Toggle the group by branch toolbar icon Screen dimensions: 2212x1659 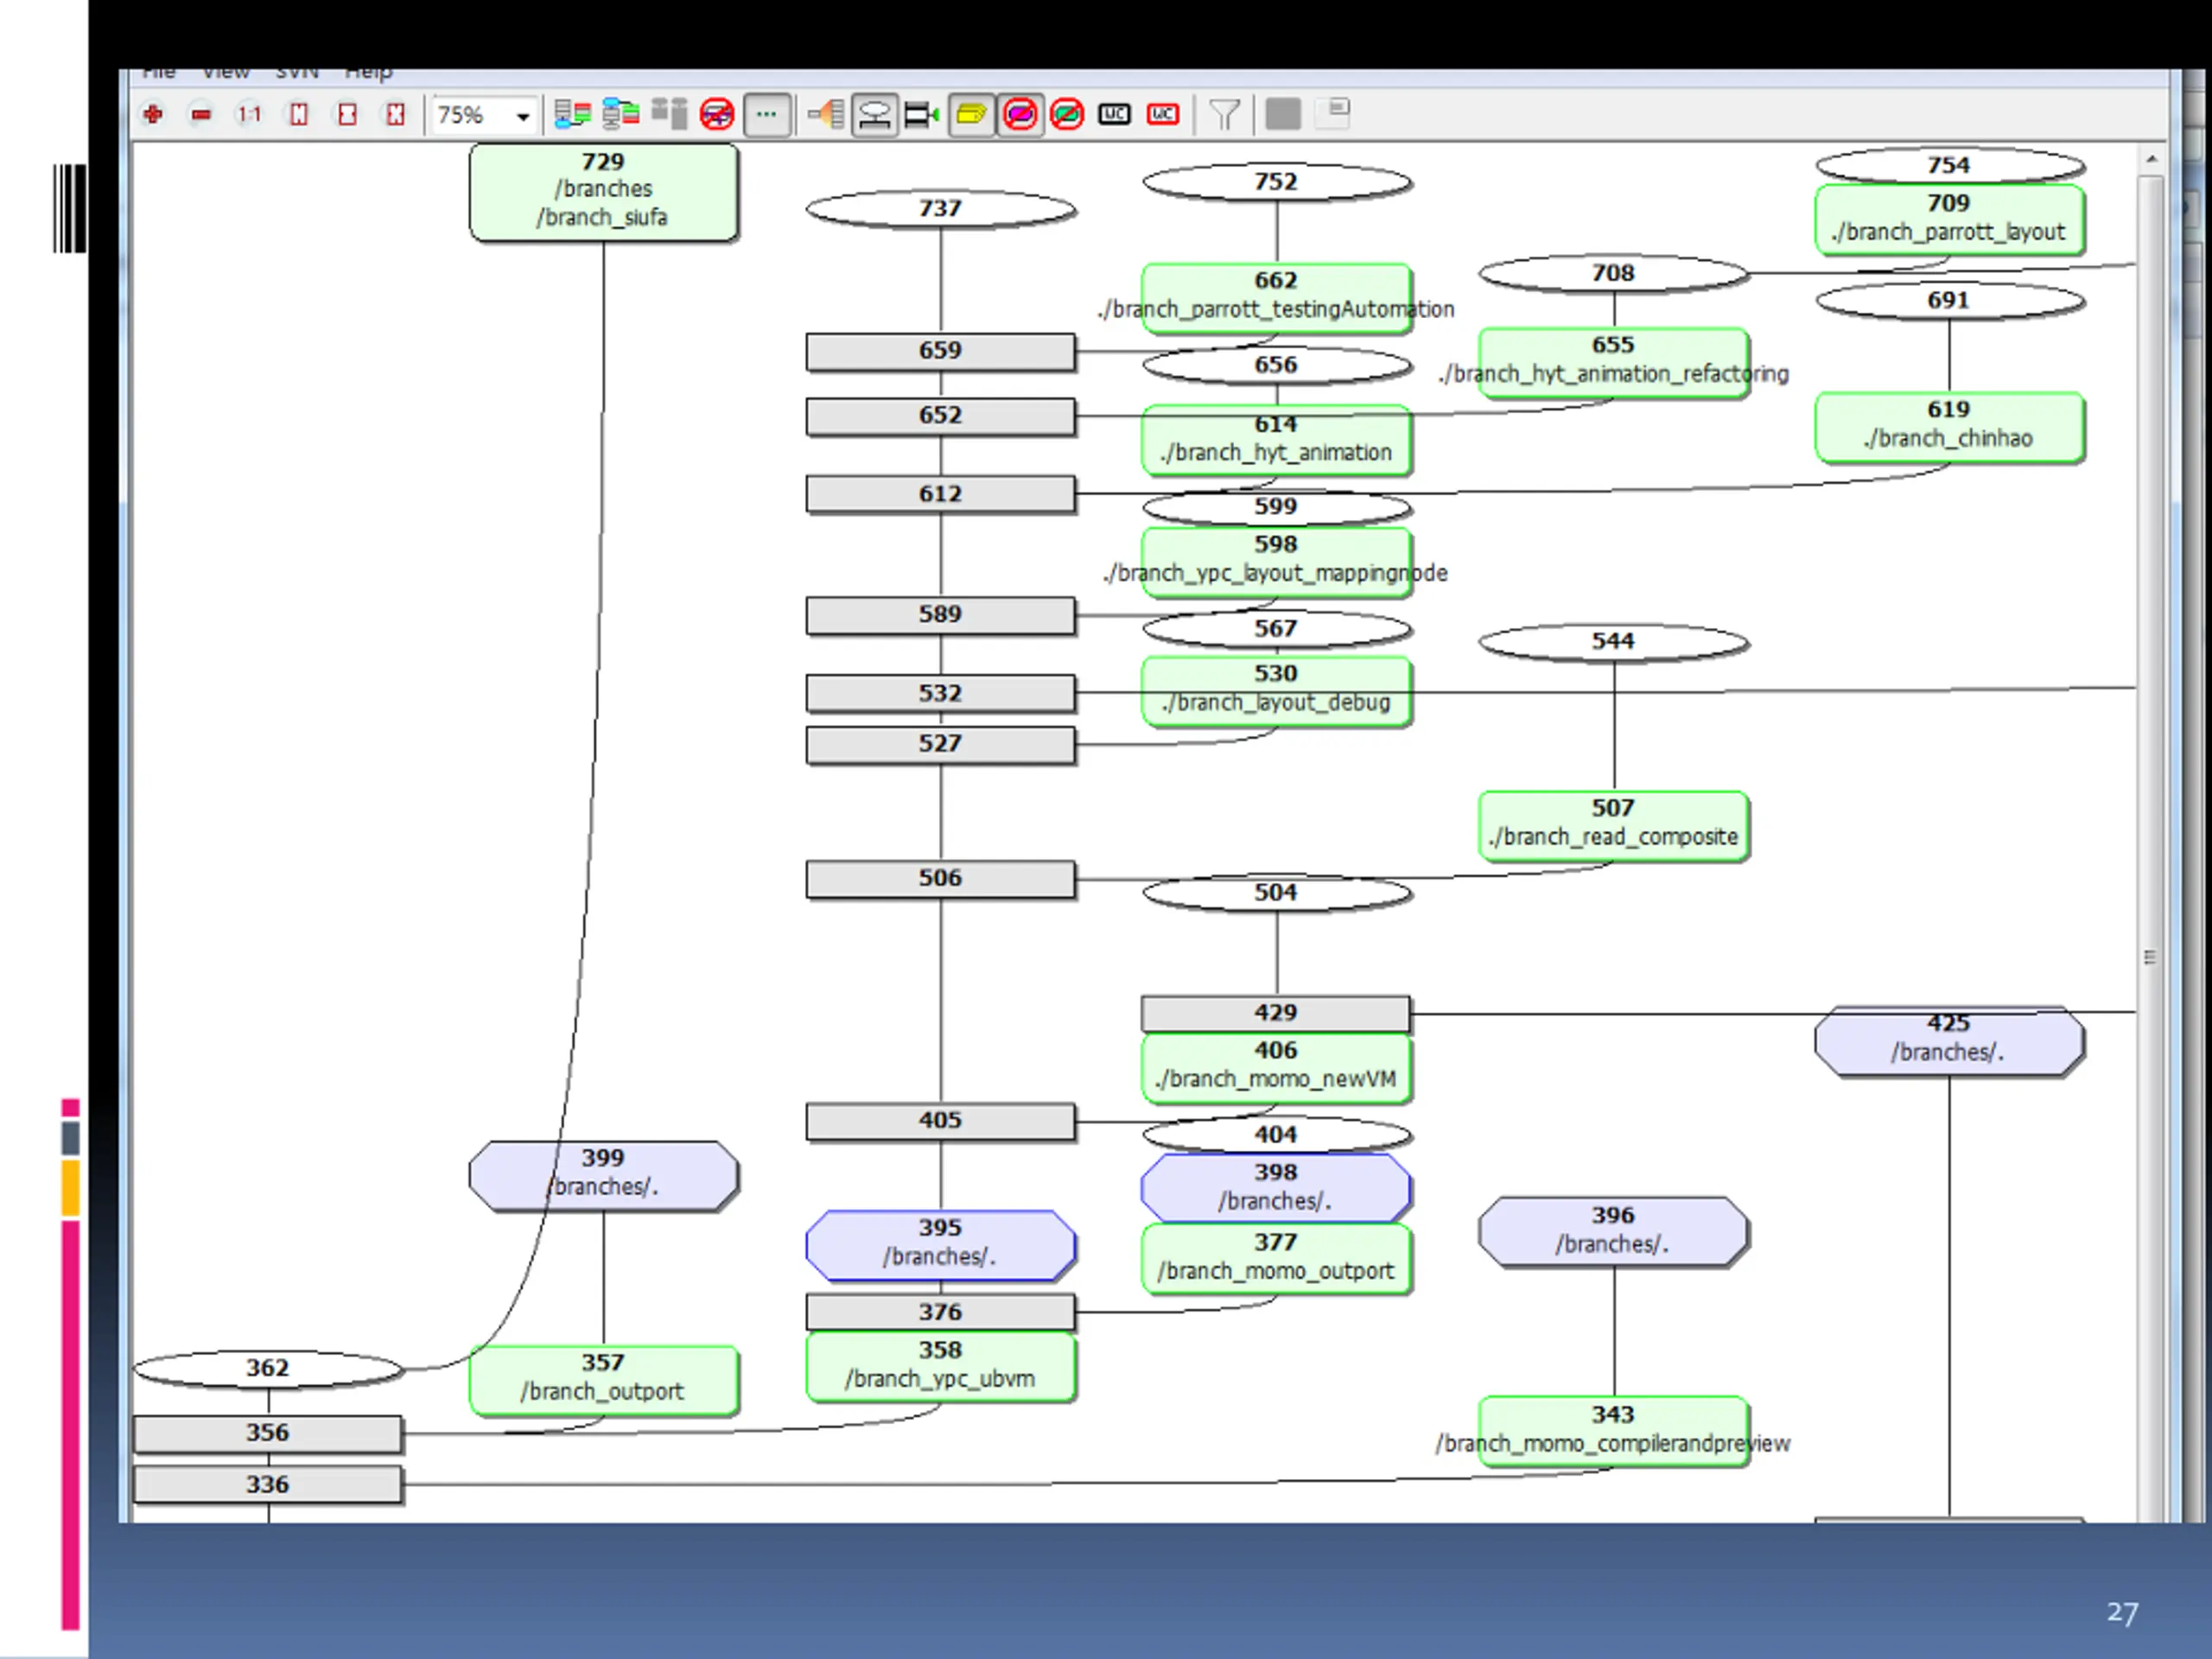pos(572,114)
